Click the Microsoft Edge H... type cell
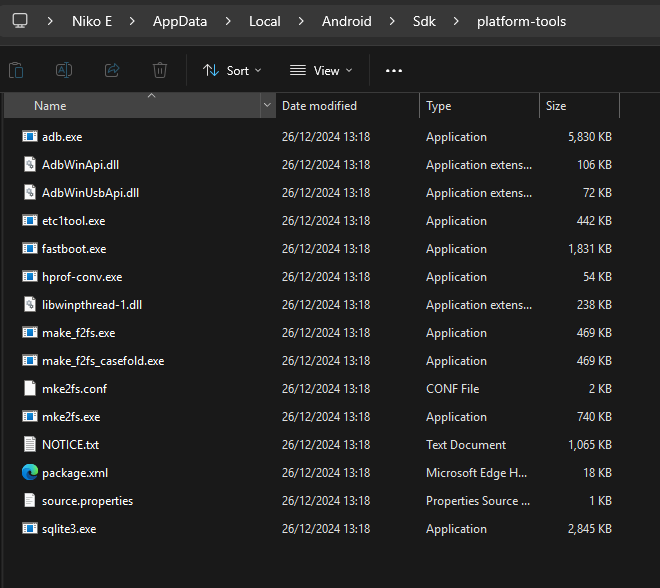The image size is (660, 588). (x=476, y=473)
